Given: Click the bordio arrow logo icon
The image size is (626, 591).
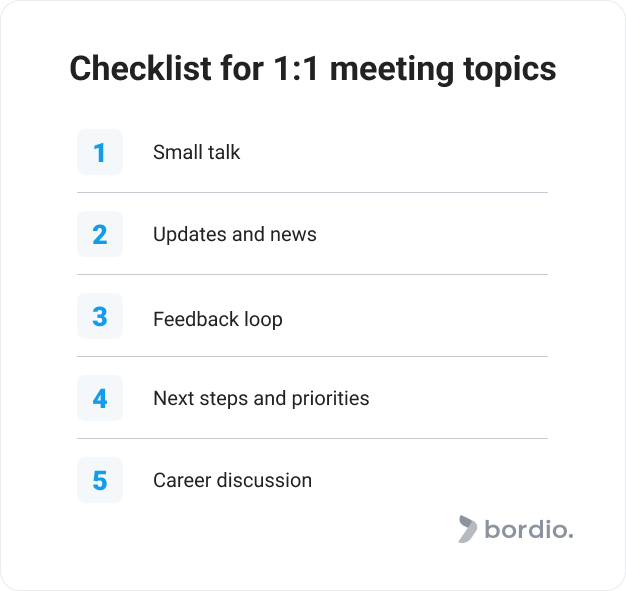Looking at the screenshot, I should [468, 529].
